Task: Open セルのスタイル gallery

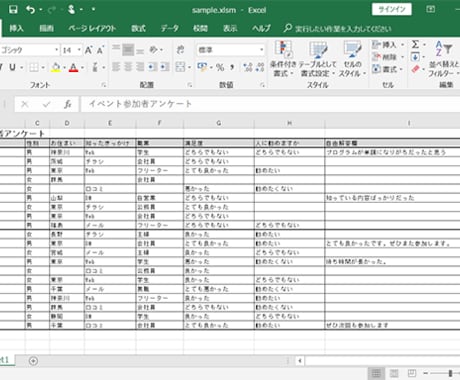Action: coord(352,59)
